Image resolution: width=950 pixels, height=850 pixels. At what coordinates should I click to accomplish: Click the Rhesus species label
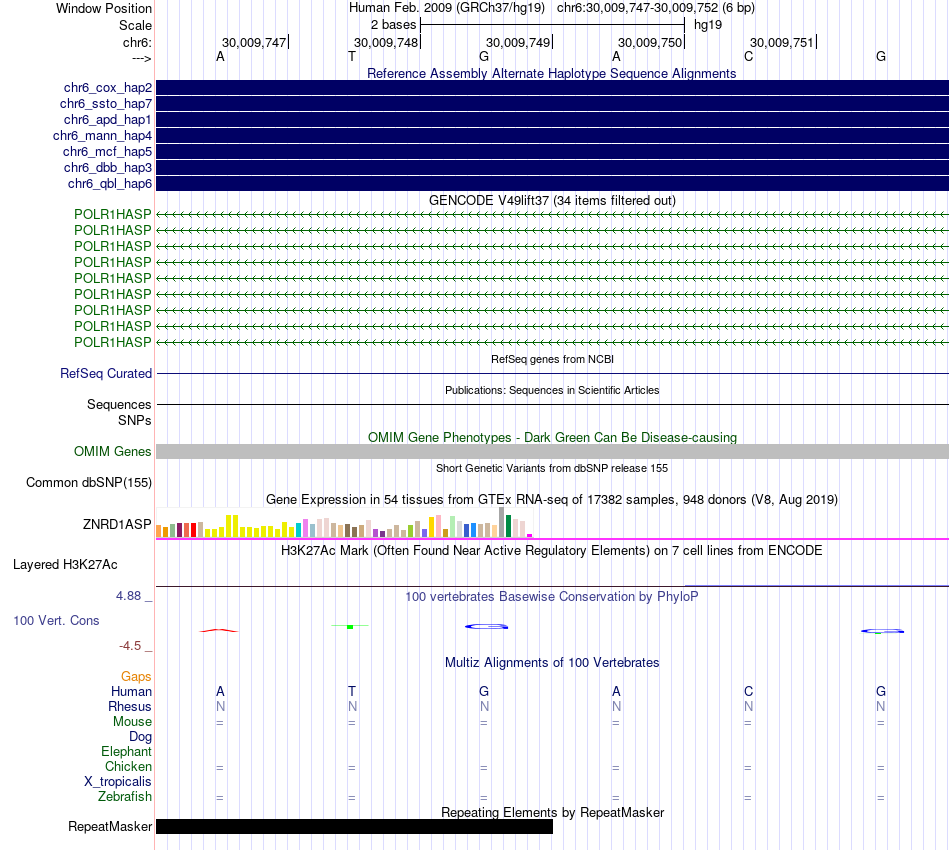[x=130, y=706]
